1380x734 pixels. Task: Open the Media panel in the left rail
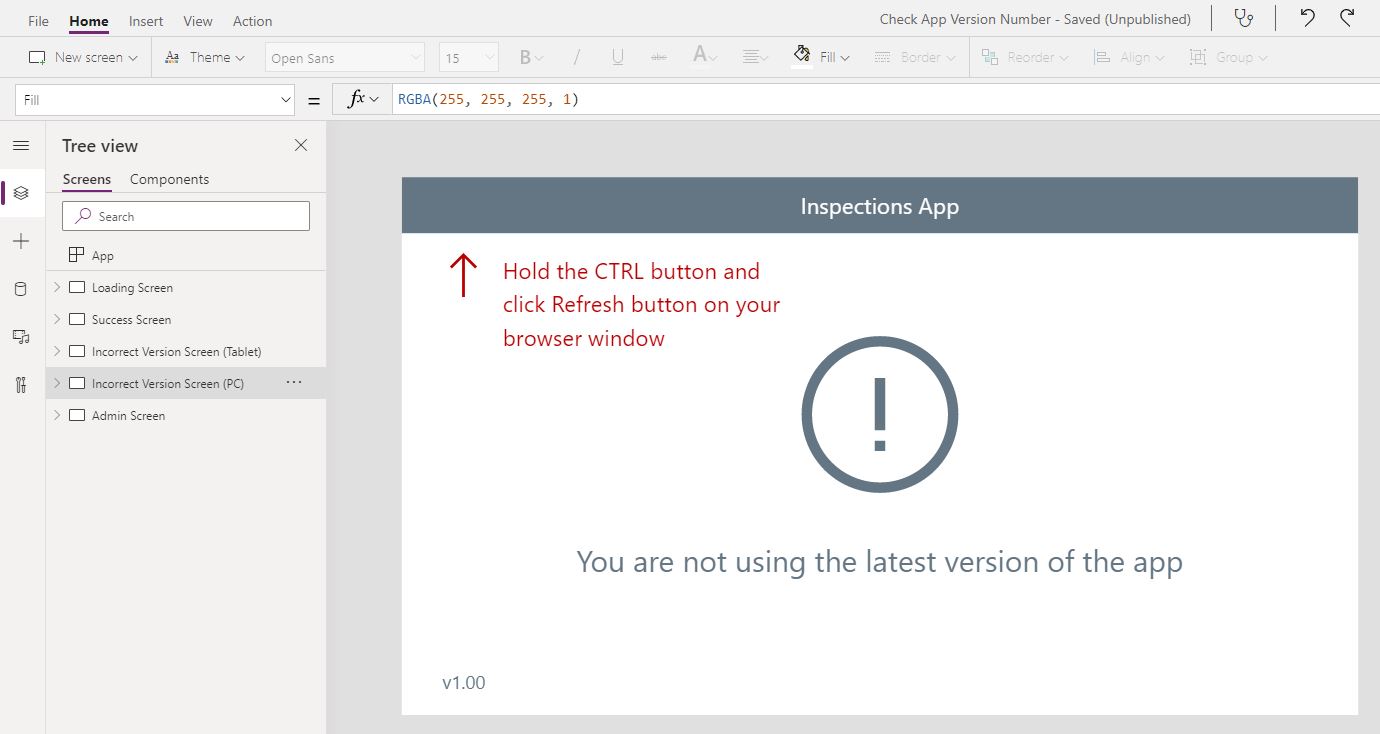point(21,337)
